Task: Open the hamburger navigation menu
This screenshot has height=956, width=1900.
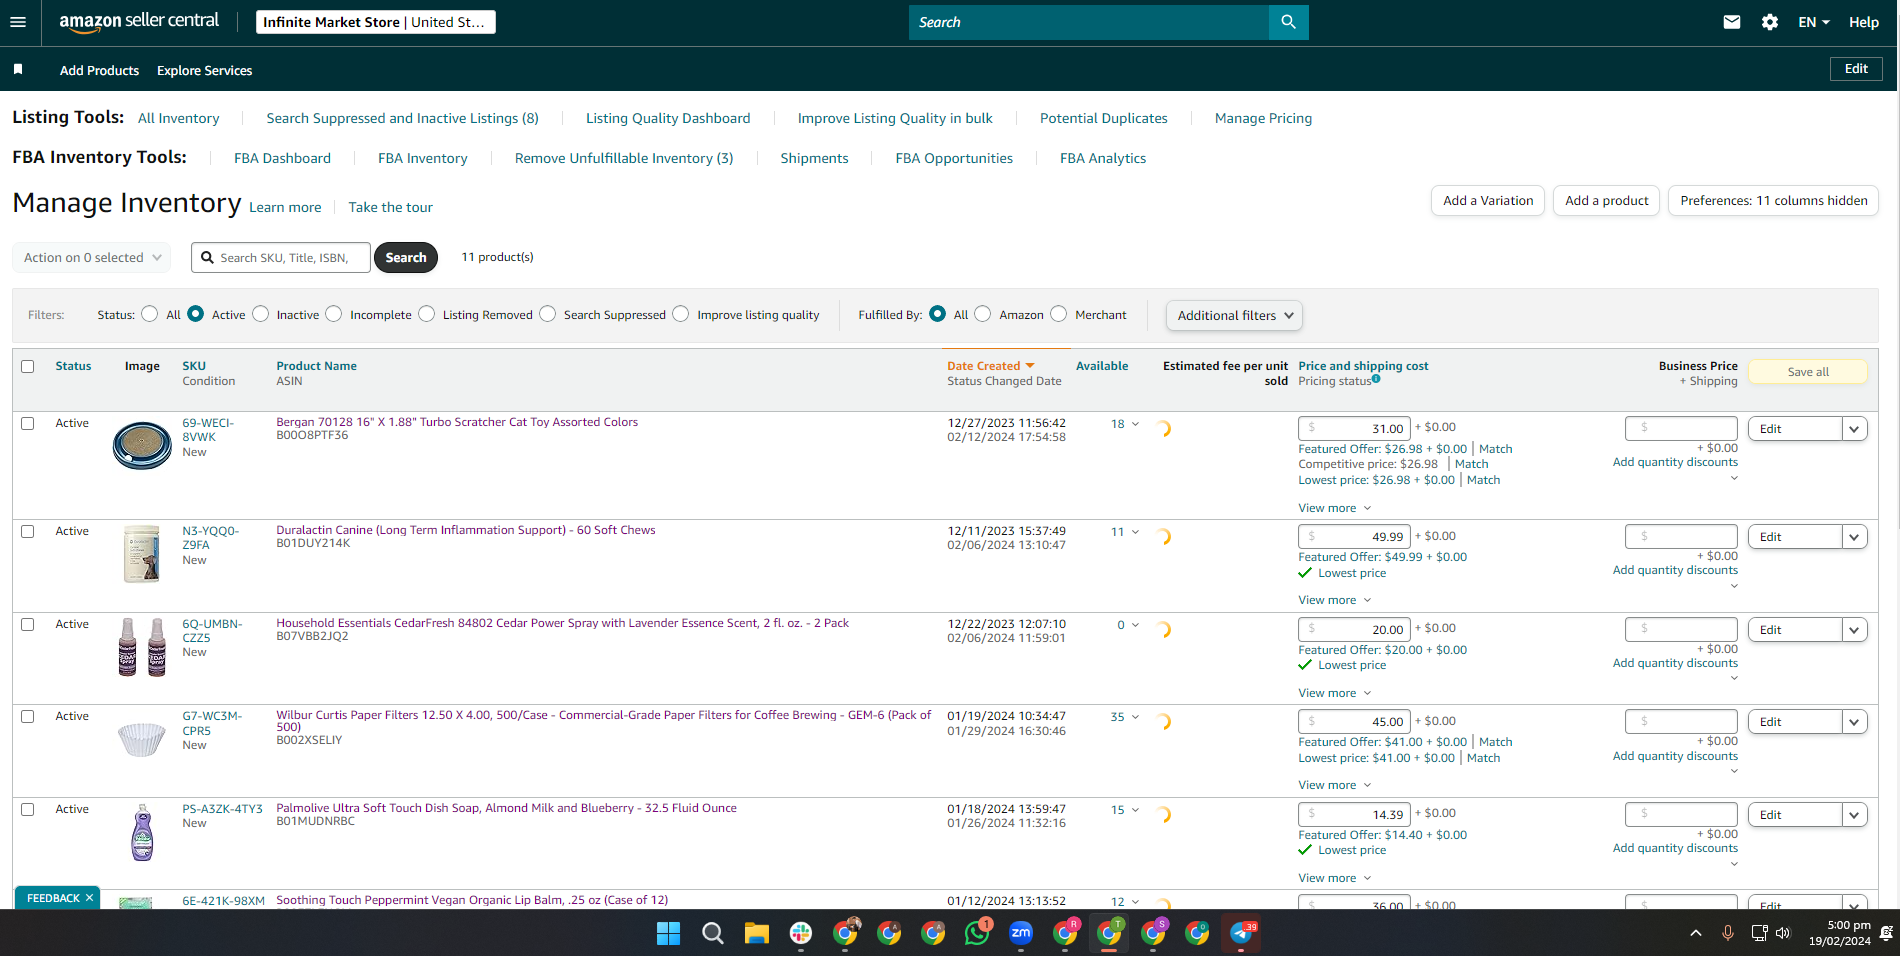Action: 18,22
